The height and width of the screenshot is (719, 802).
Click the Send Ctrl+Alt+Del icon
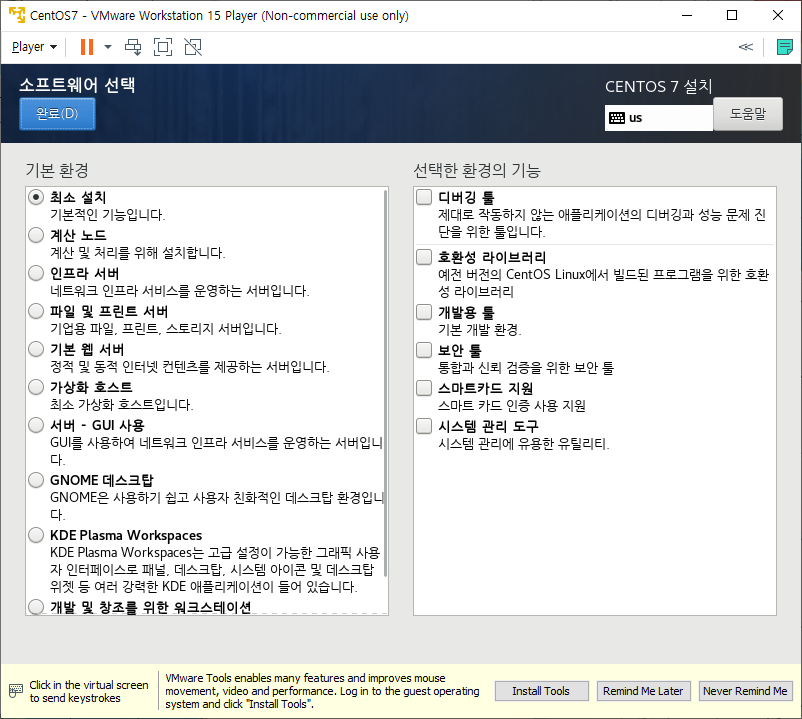[x=133, y=47]
